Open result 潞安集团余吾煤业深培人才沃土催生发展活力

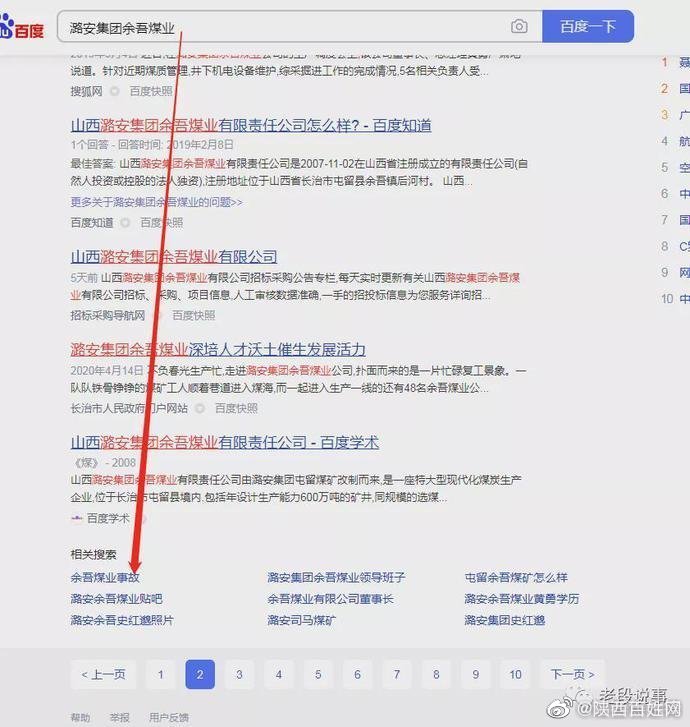coord(218,350)
